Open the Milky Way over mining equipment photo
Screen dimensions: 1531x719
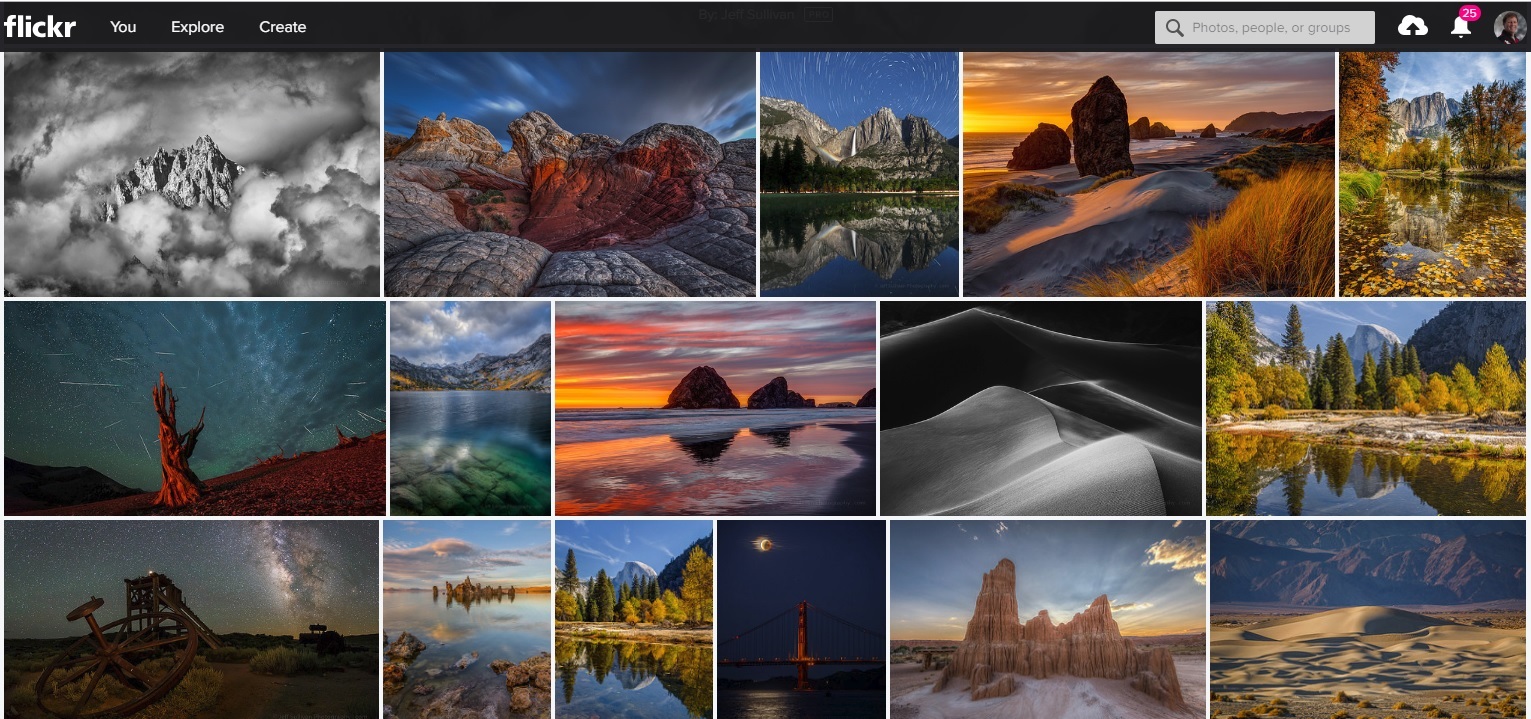point(190,618)
